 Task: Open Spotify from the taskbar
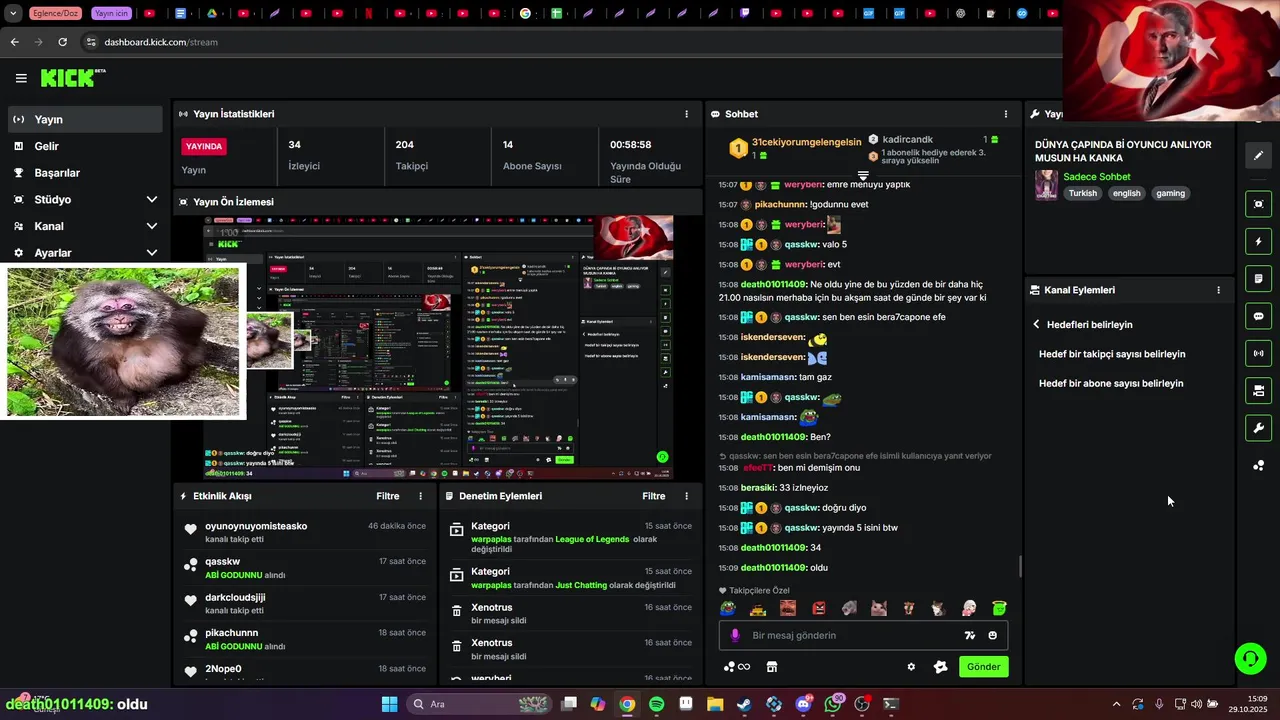point(656,704)
